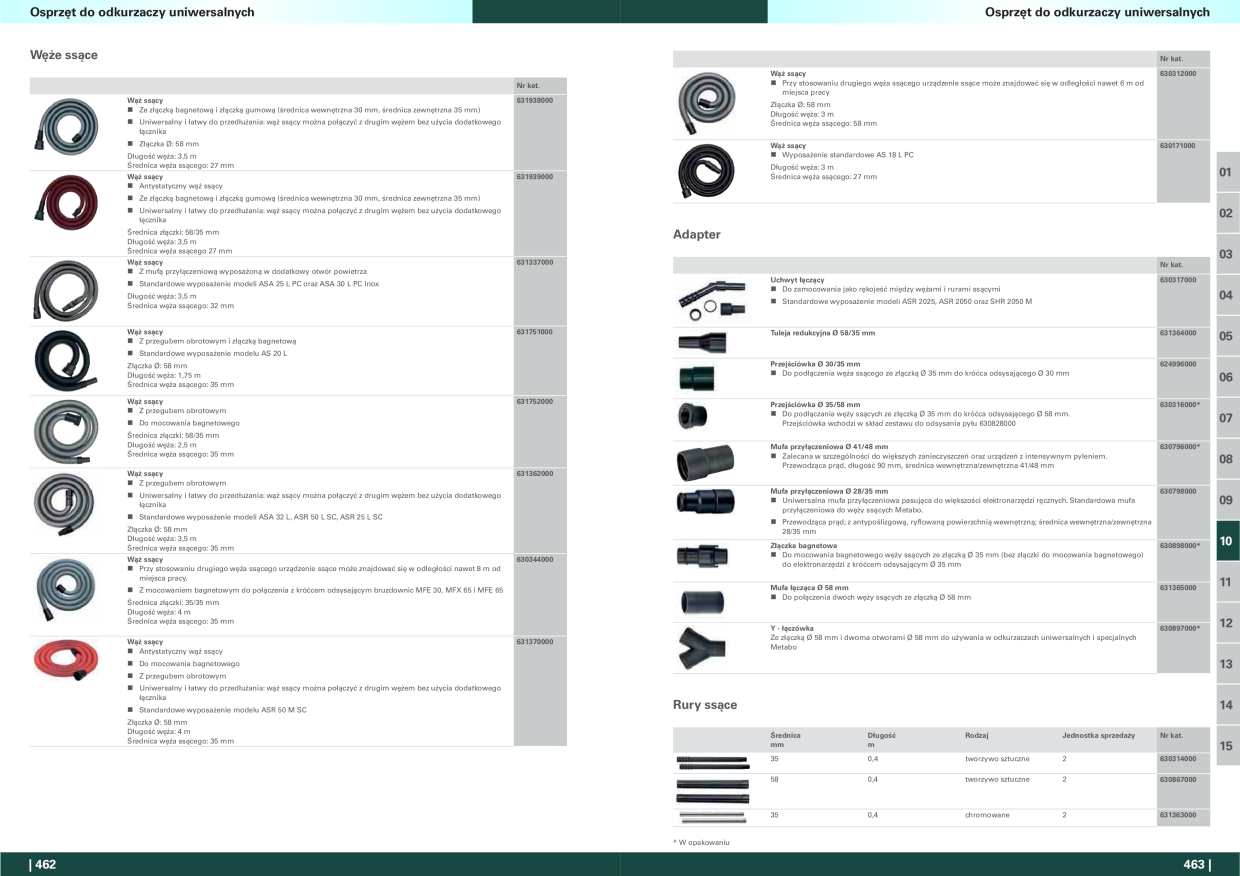
Task: Open chapter tab 05
Action: click(1226, 336)
